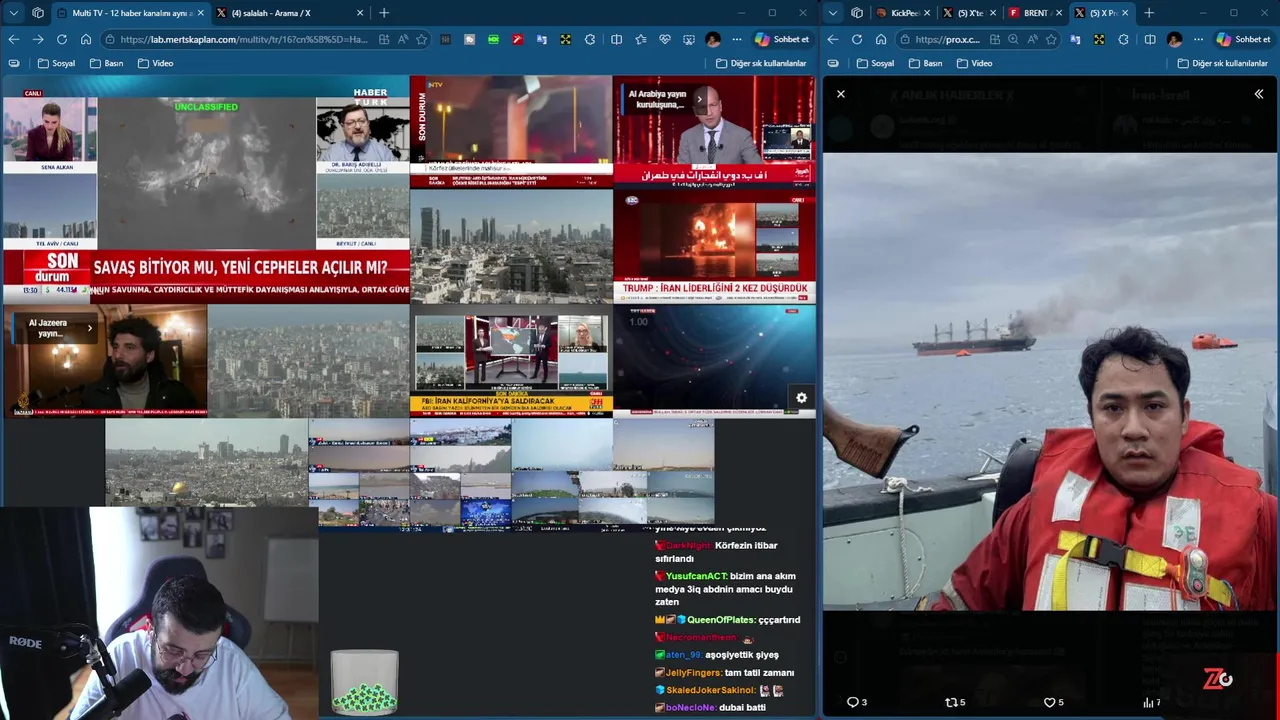The image size is (1280, 720).
Task: Open new tab in right browser
Action: (x=1148, y=13)
